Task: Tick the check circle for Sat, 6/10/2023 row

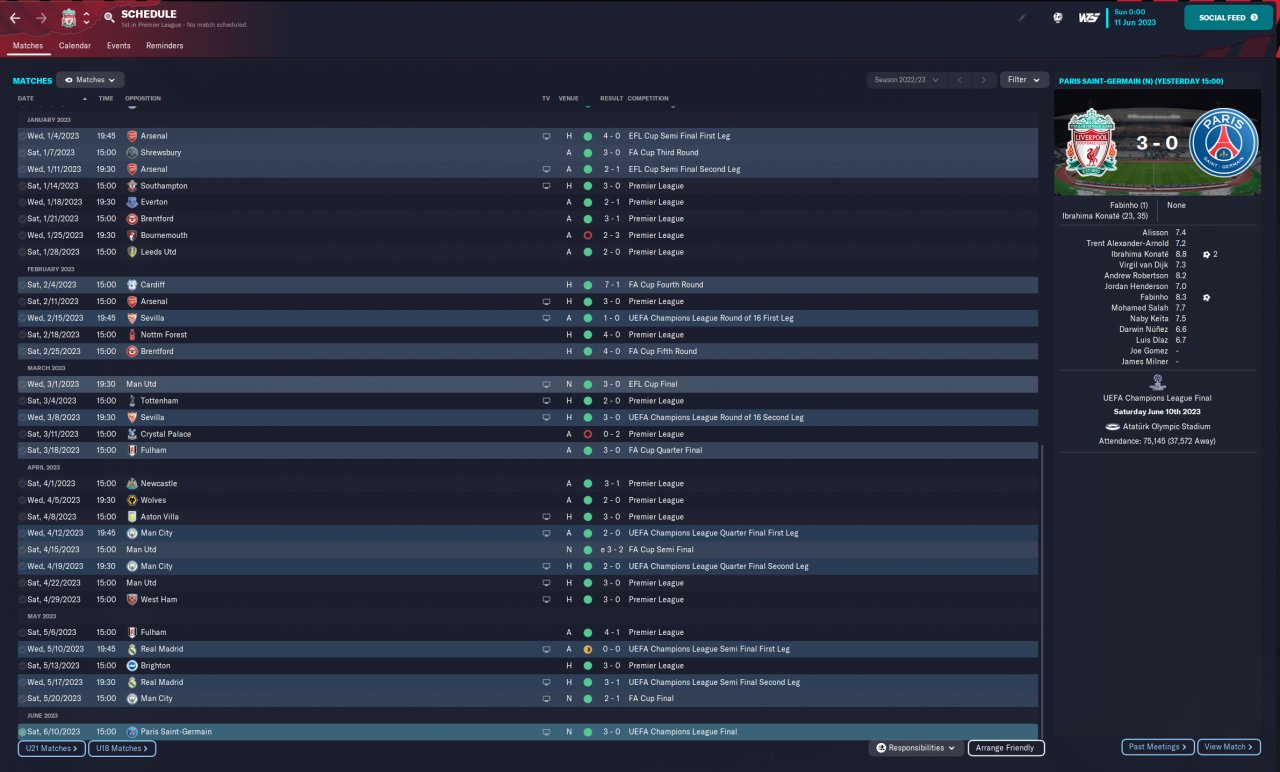Action: click(23, 732)
